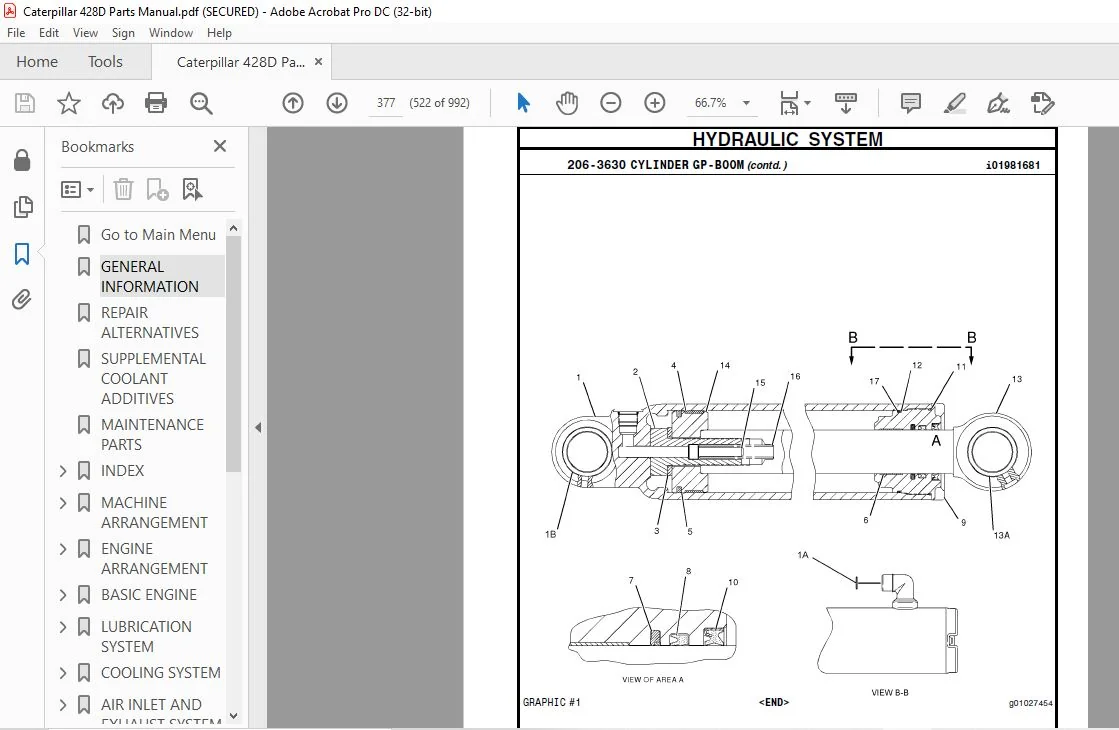Open the attachments paperclip panel
Image resolution: width=1119 pixels, height=730 pixels.
click(22, 299)
